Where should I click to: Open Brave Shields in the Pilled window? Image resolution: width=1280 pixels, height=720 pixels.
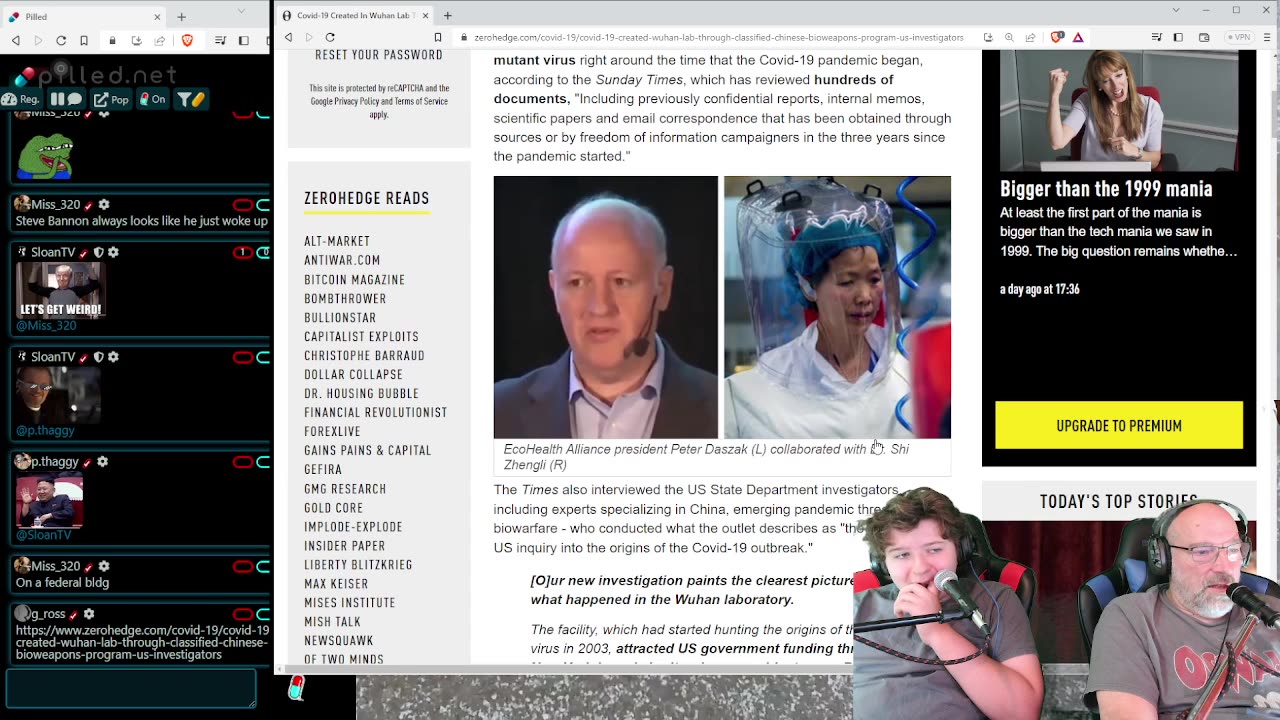point(187,40)
